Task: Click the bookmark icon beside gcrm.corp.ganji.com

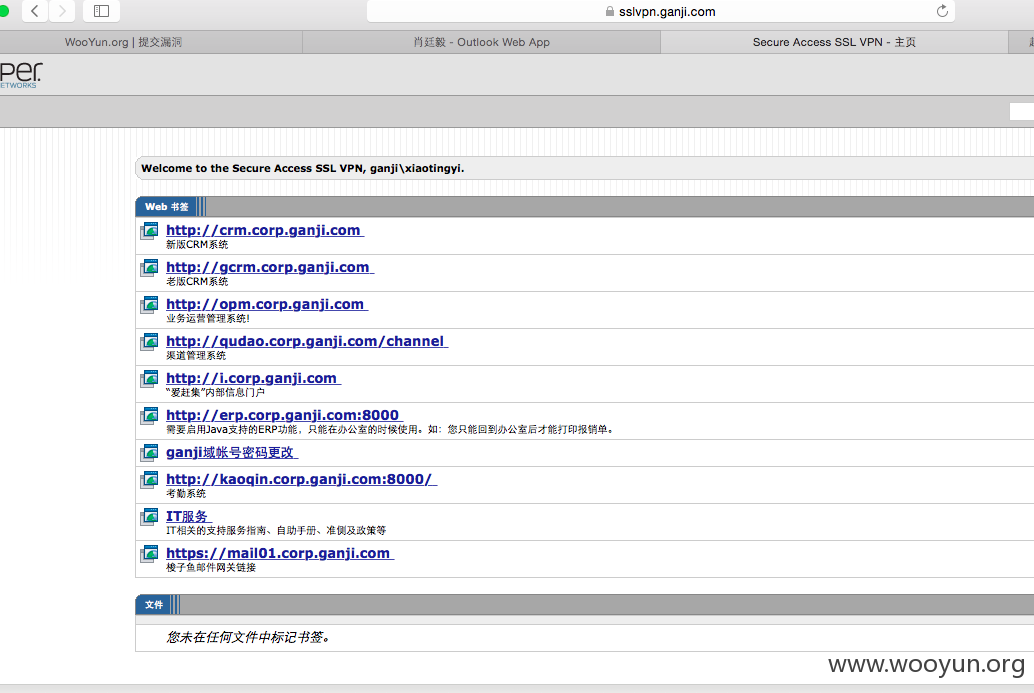Action: pyautogui.click(x=149, y=268)
